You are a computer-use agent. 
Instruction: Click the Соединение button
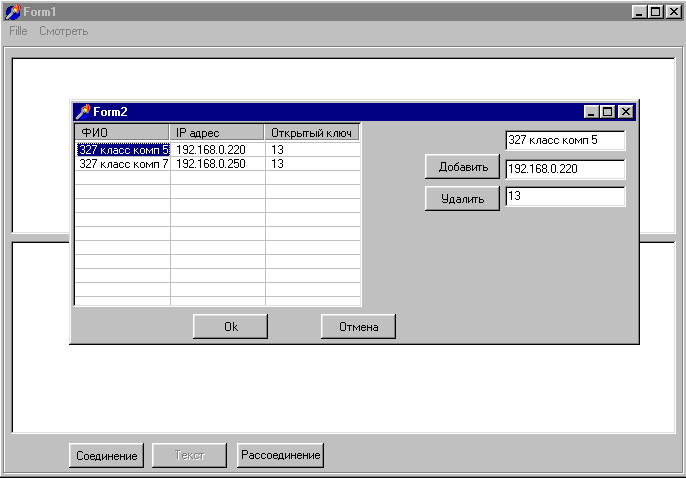coord(106,455)
